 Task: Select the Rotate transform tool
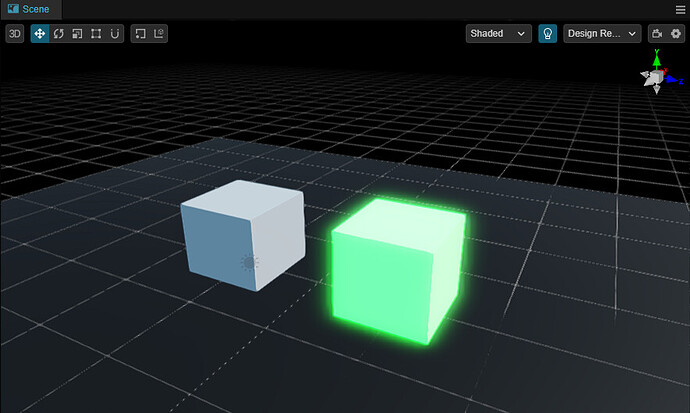pyautogui.click(x=58, y=33)
